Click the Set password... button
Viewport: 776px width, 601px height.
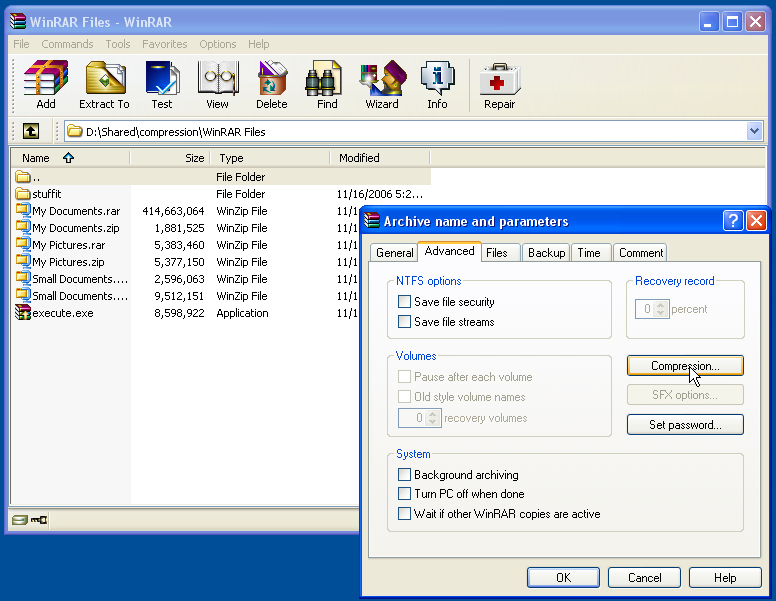pyautogui.click(x=685, y=425)
